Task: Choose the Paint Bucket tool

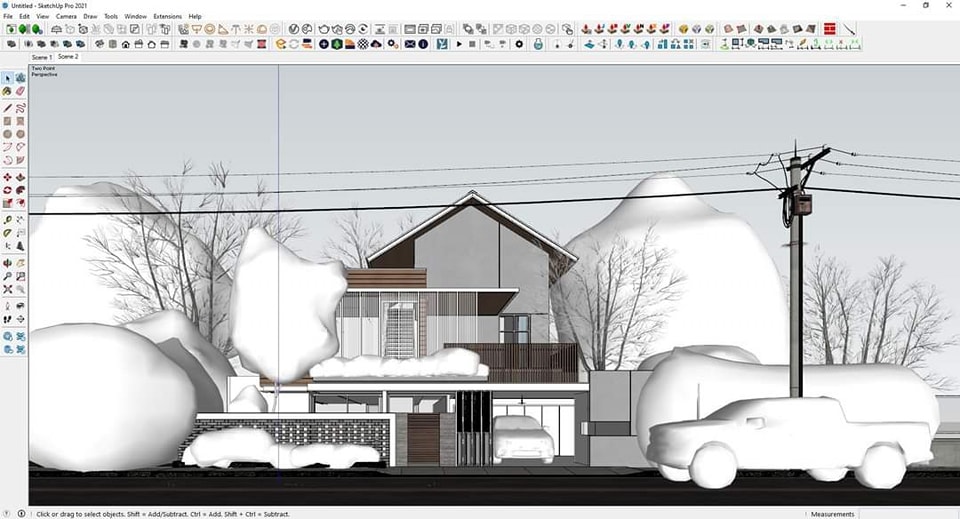Action: tap(8, 91)
